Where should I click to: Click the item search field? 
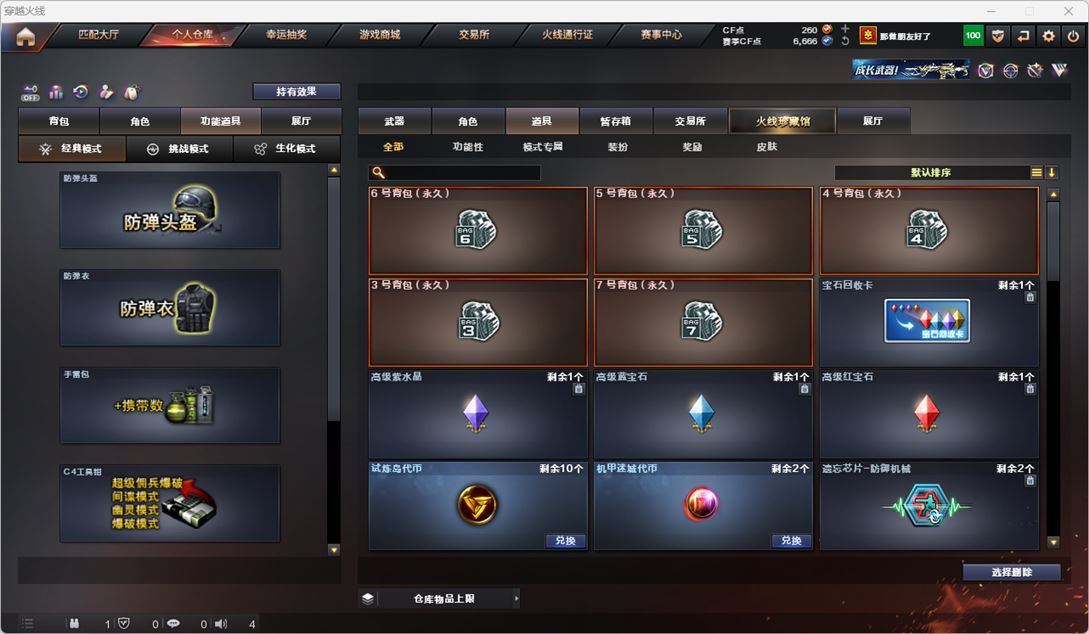tap(454, 172)
